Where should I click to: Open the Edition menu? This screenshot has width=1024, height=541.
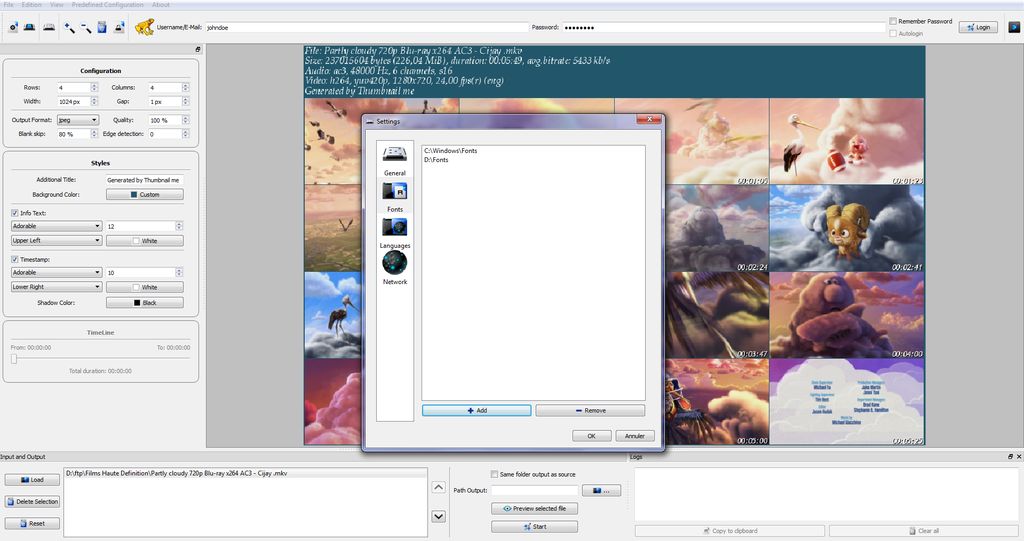[31, 5]
